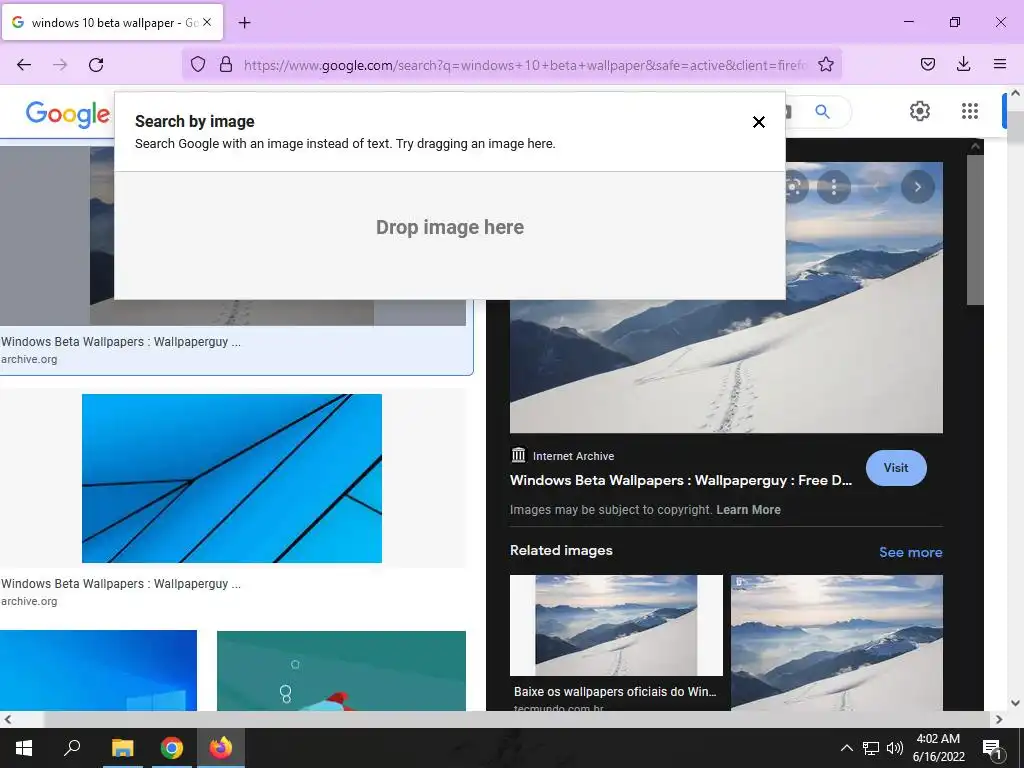Open the Firefox downloads panel
The width and height of the screenshot is (1024, 768).
[963, 64]
